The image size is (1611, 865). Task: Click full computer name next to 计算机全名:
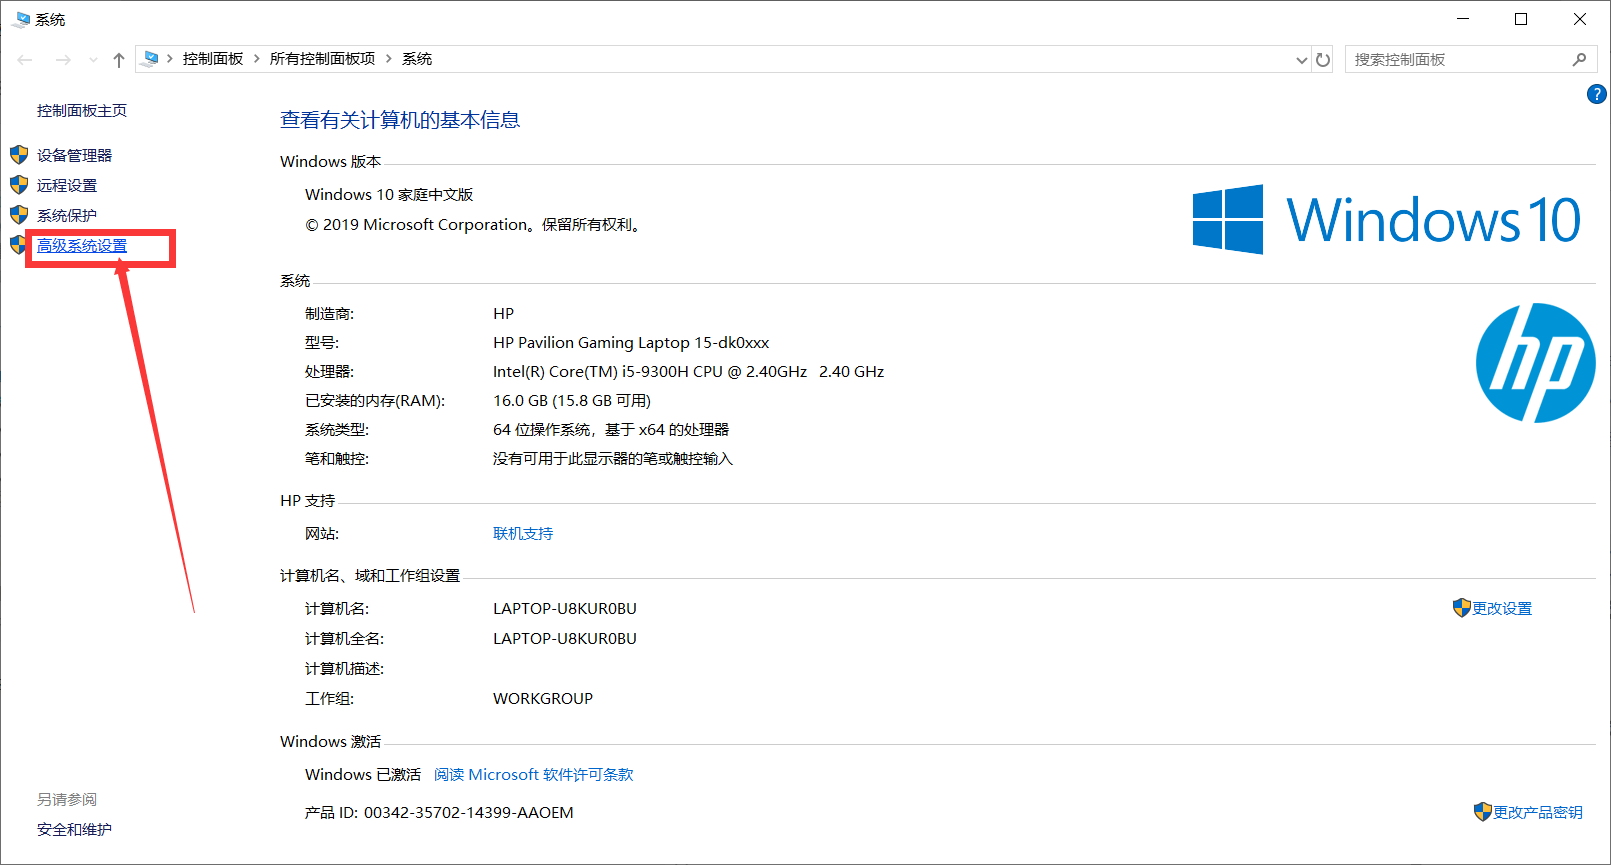tap(565, 639)
